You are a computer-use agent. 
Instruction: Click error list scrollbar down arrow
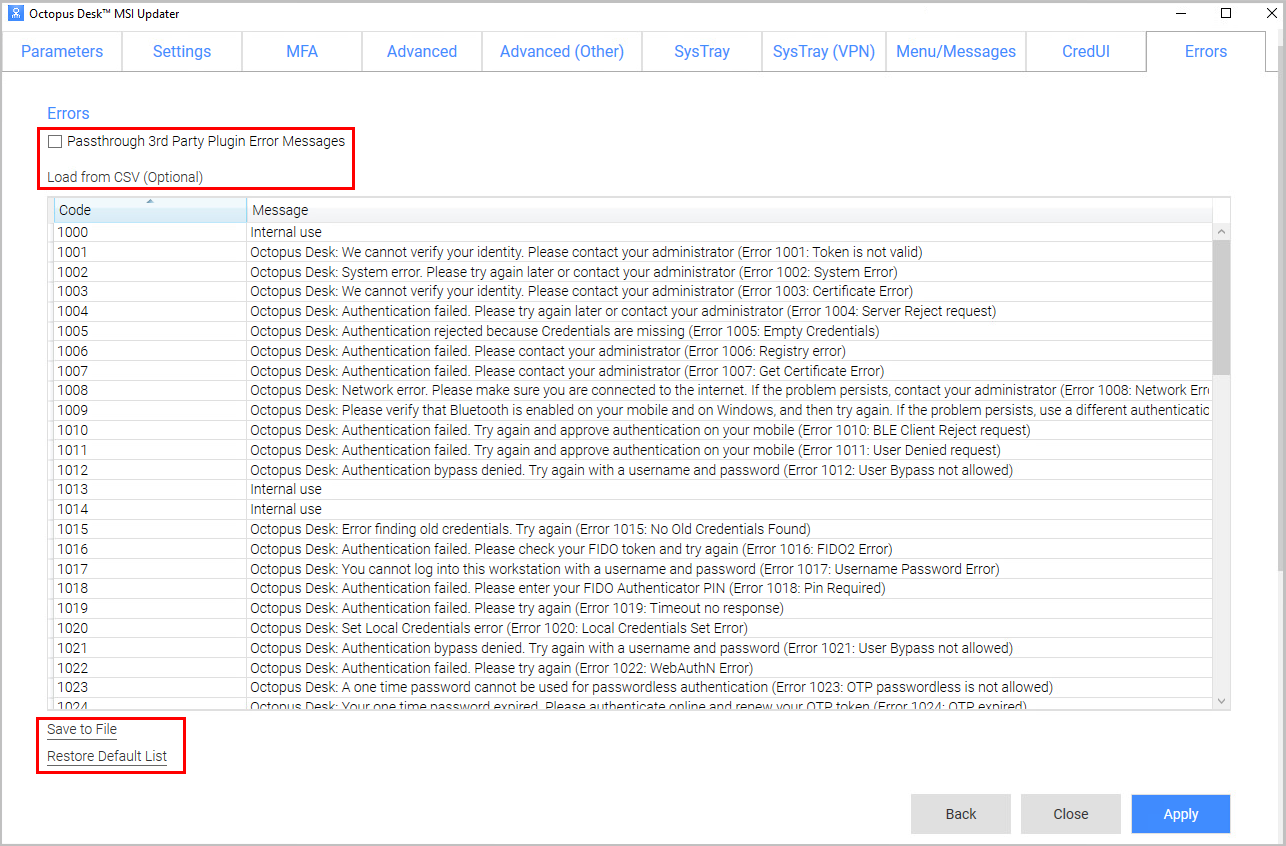point(1222,702)
